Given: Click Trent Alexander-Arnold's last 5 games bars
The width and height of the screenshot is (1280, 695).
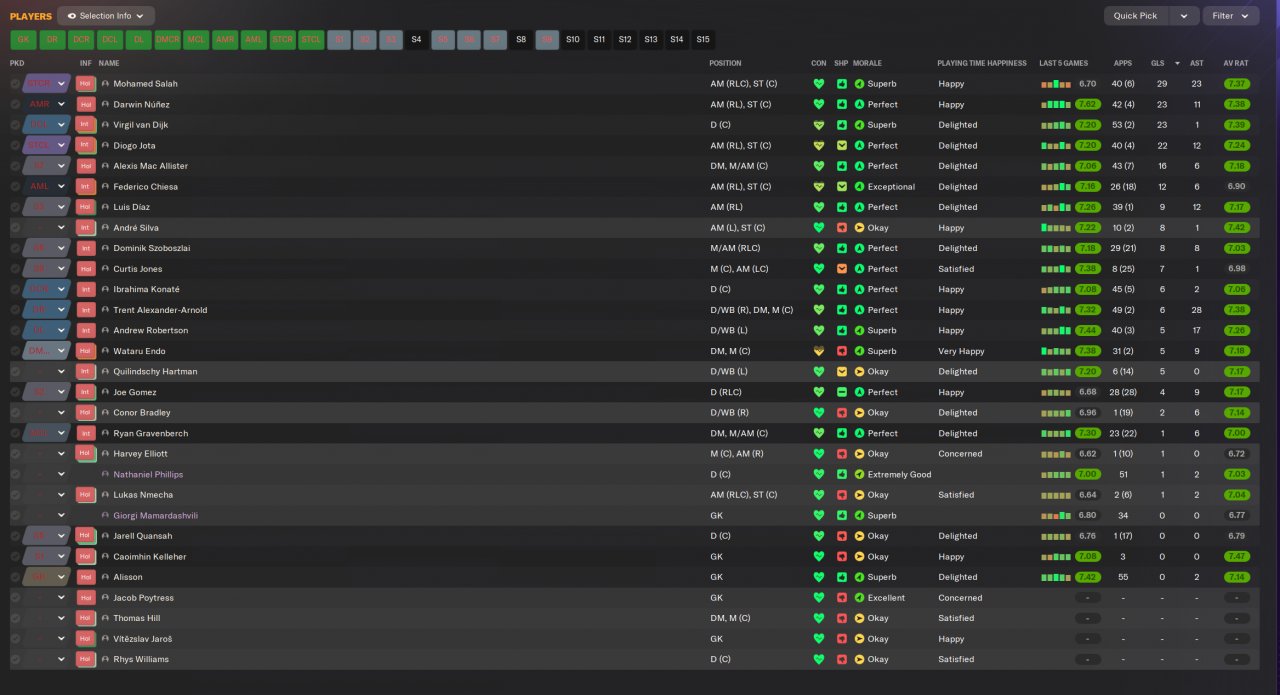Looking at the screenshot, I should (1055, 310).
